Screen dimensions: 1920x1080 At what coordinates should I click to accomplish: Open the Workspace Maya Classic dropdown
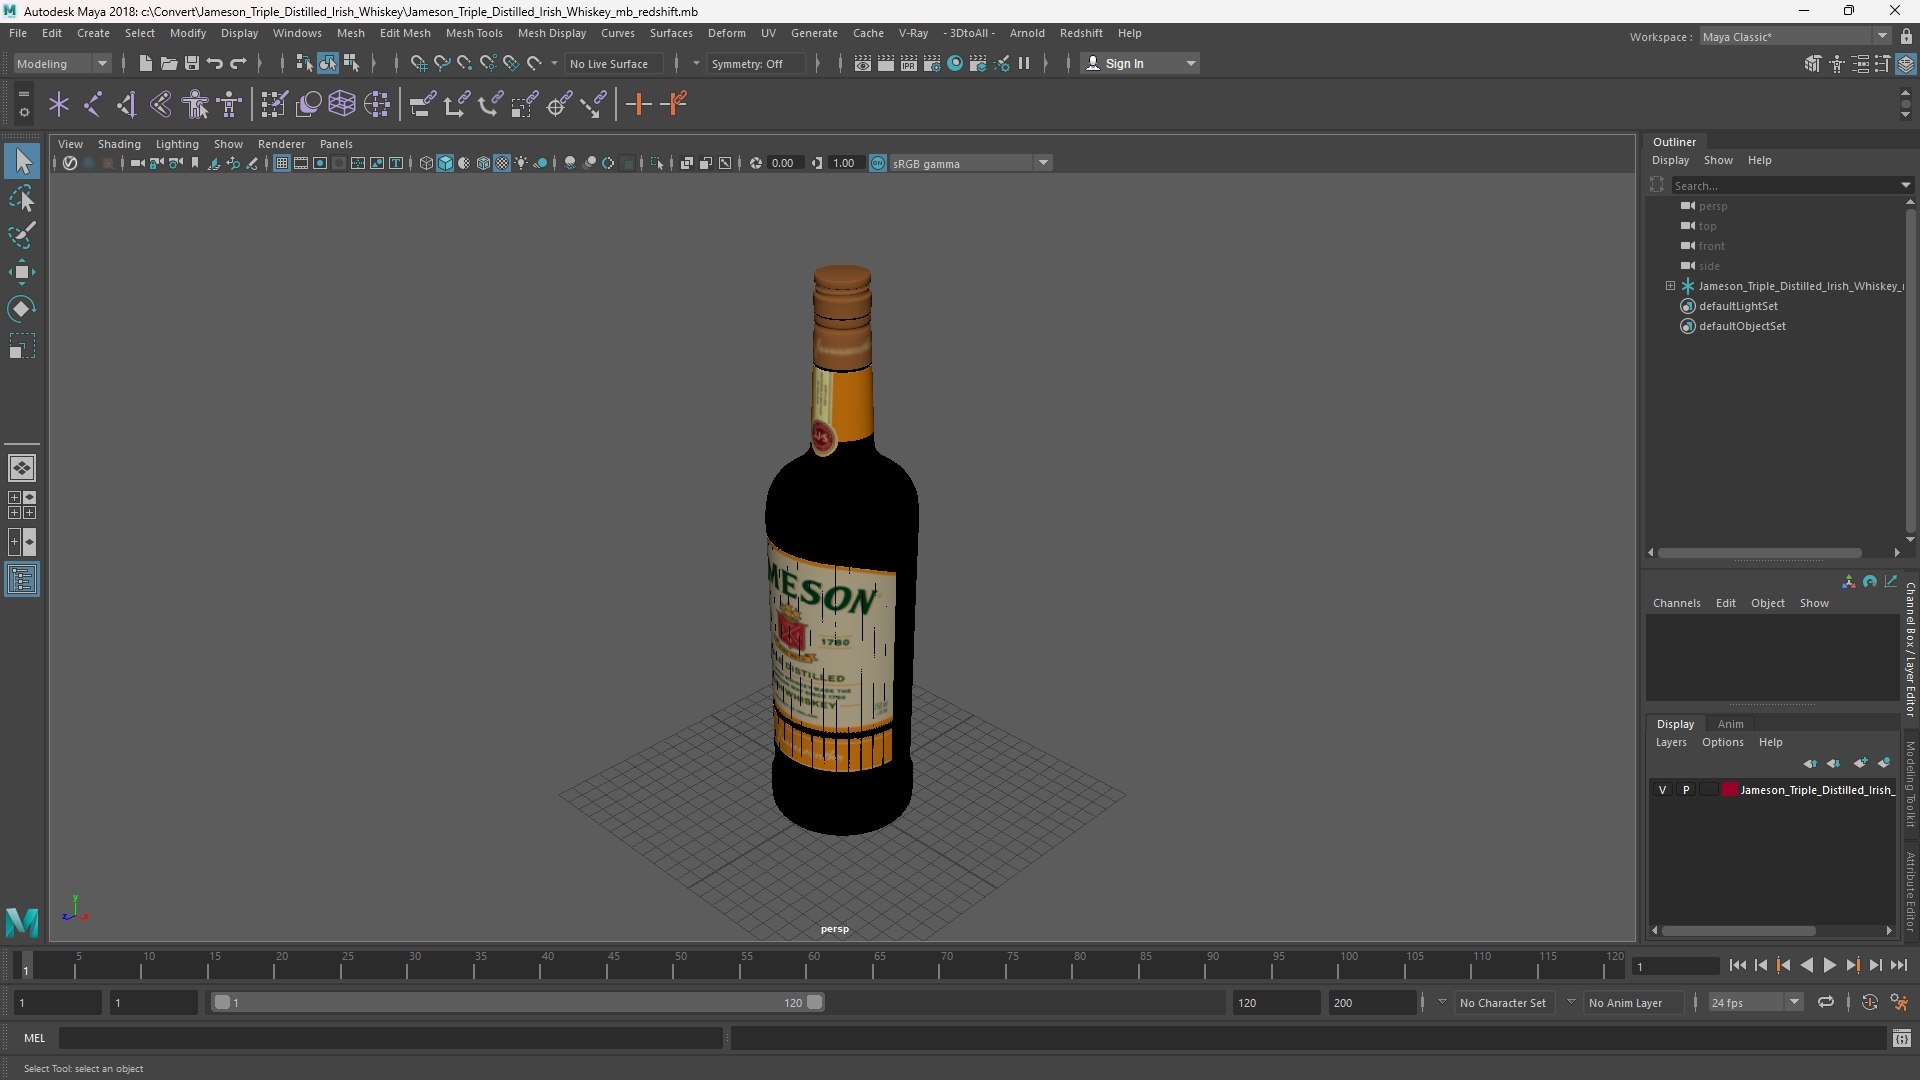coord(1795,37)
